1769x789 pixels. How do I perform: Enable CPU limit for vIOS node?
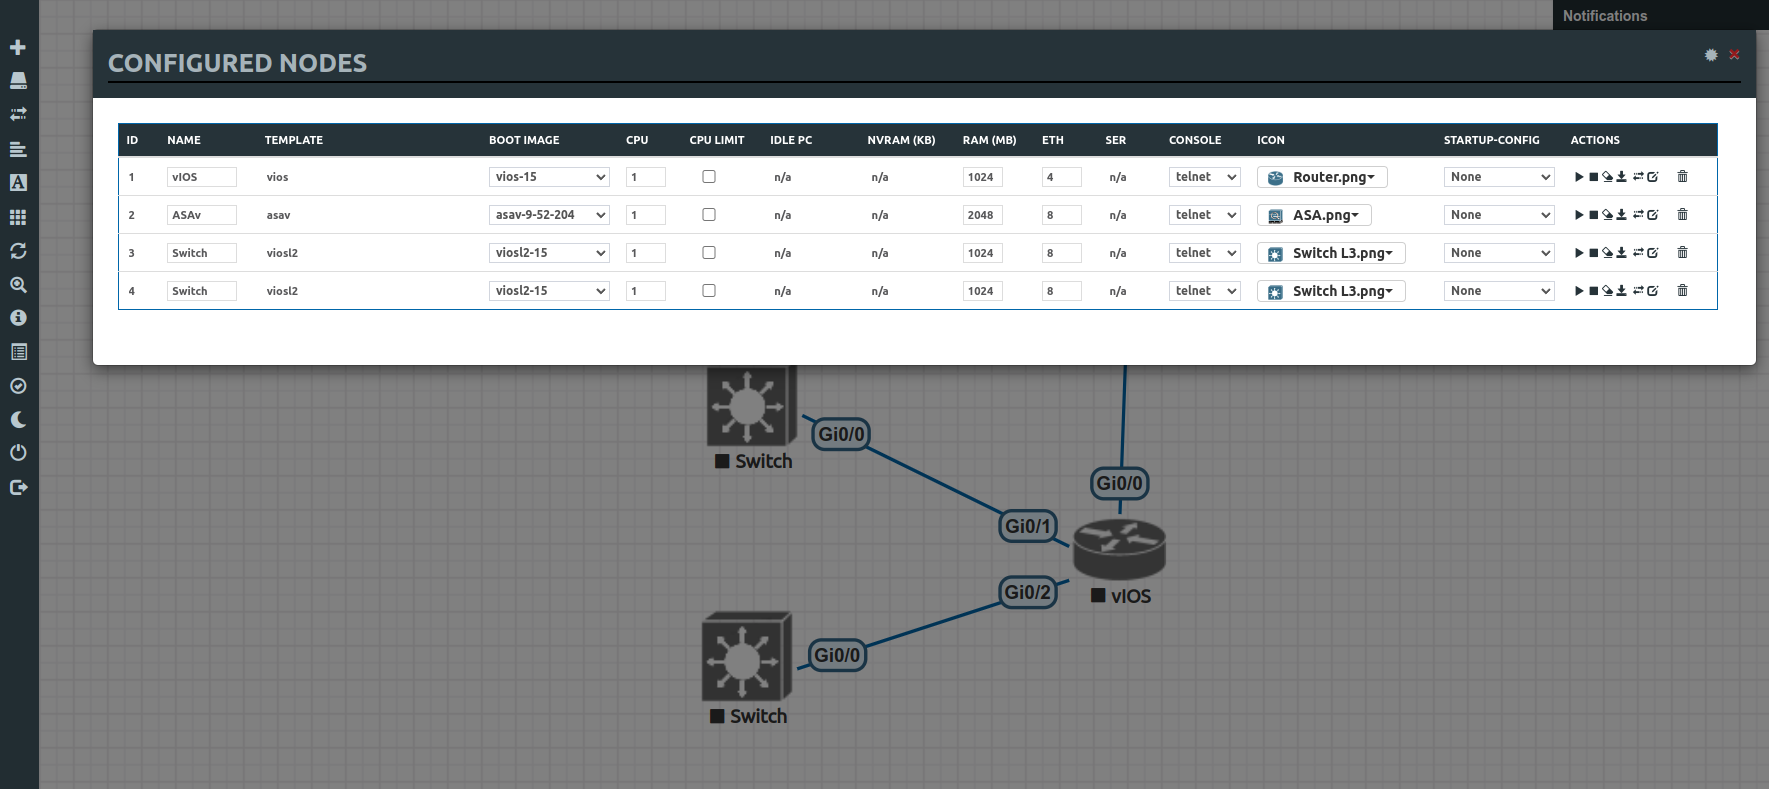click(709, 177)
